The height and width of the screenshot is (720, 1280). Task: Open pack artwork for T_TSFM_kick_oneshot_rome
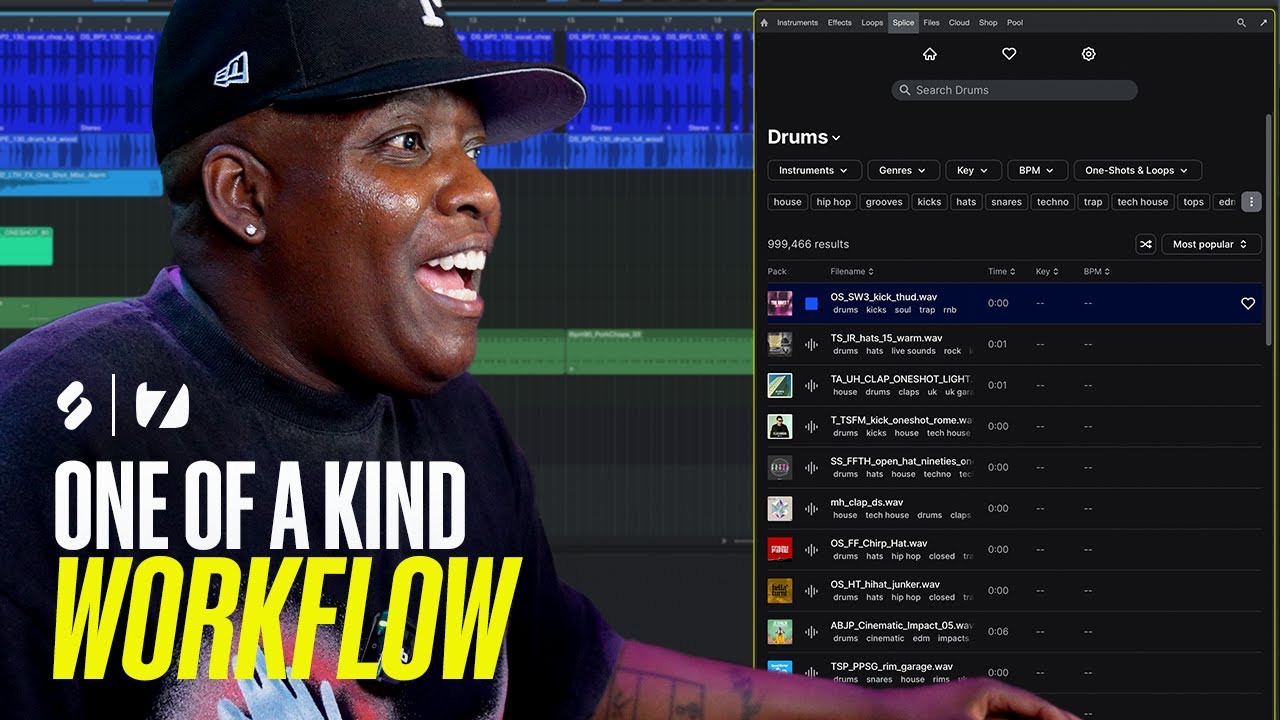point(780,426)
